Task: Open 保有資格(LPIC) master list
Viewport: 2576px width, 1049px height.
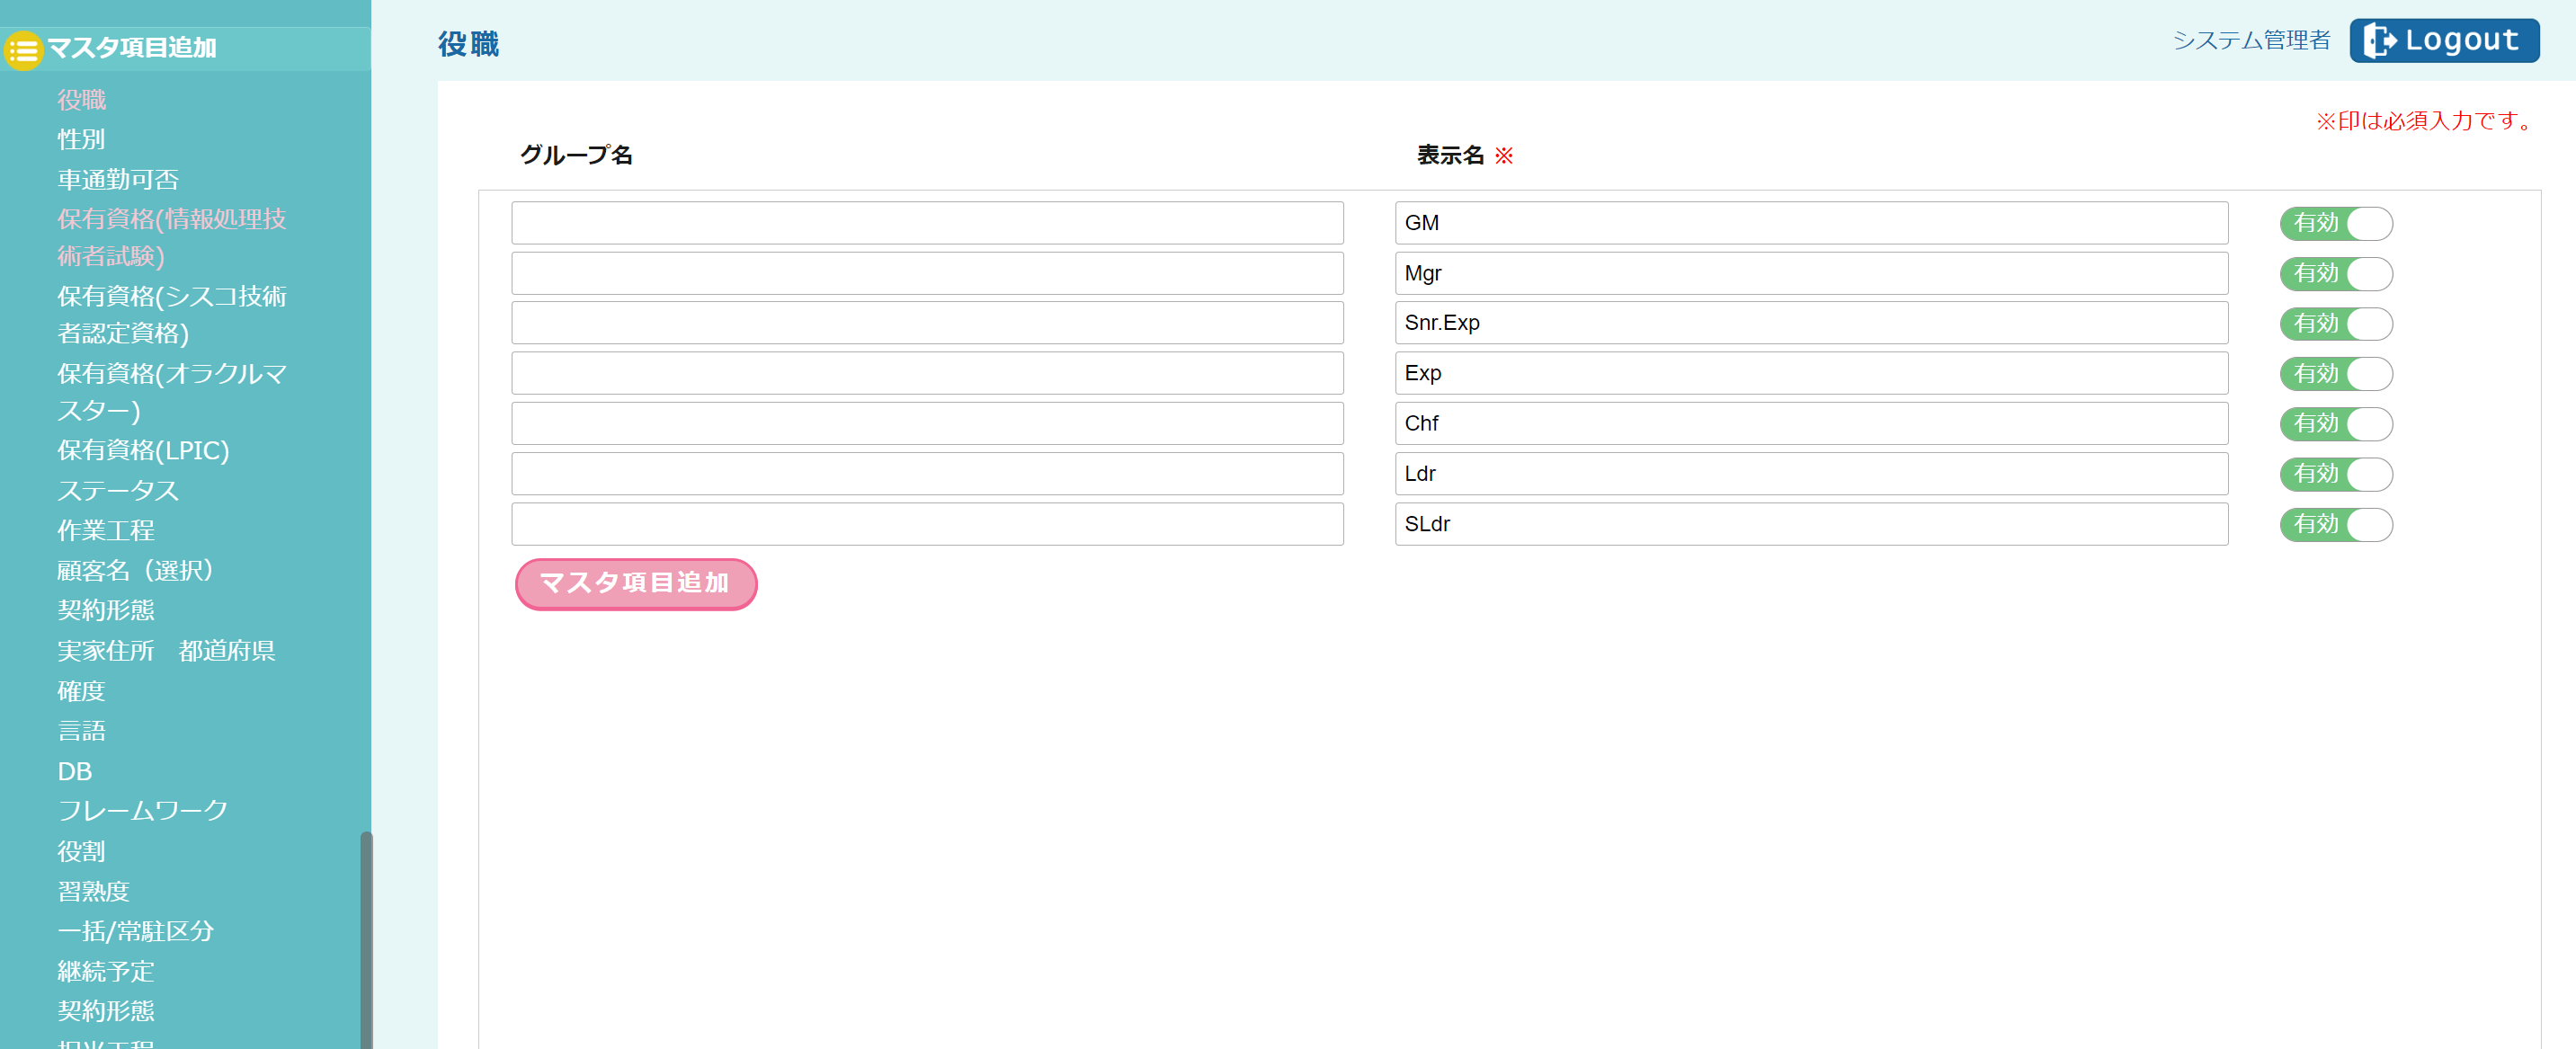Action: [143, 450]
